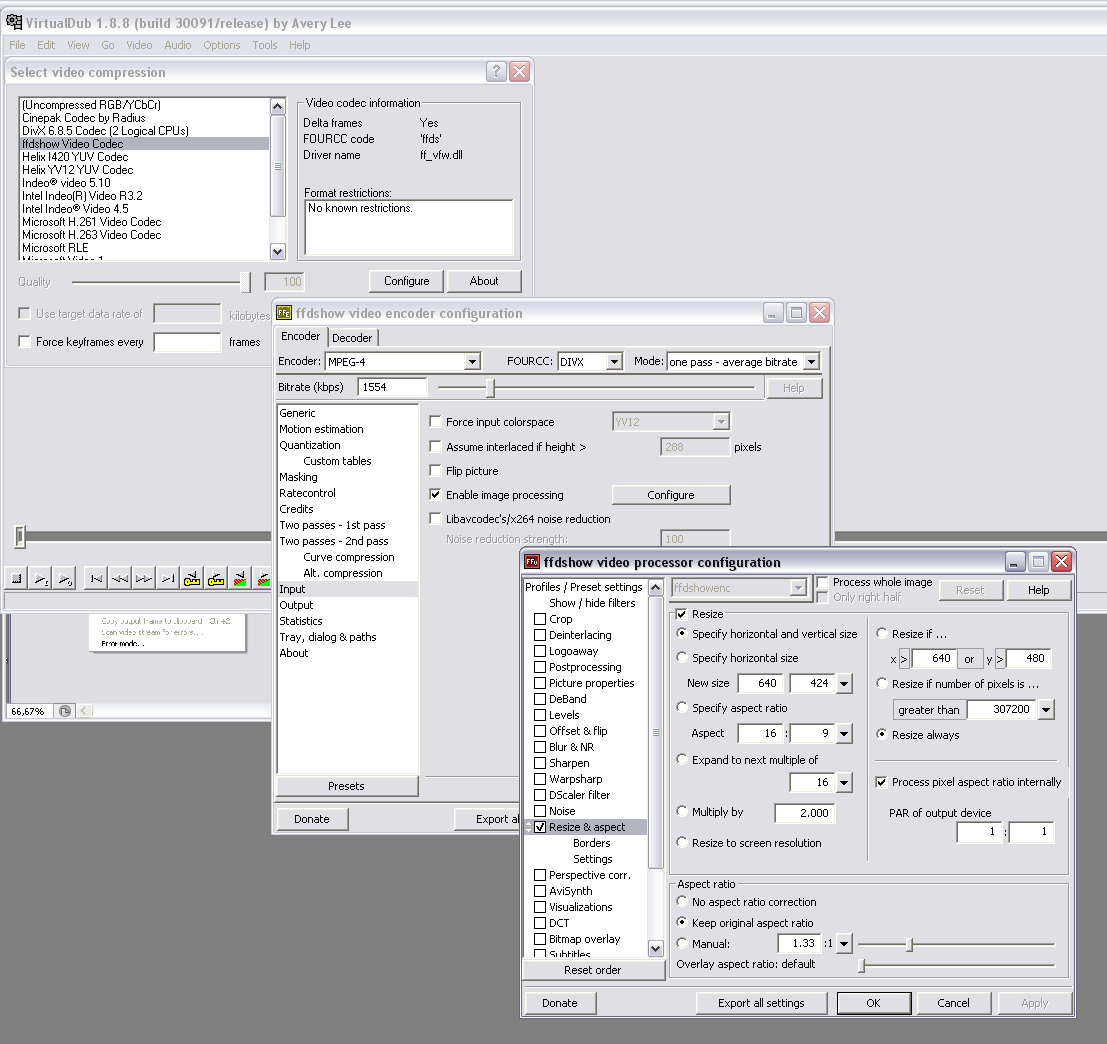This screenshot has height=1044, width=1107.
Task: Click the Bitrate (kbps) input field
Action: pos(393,387)
